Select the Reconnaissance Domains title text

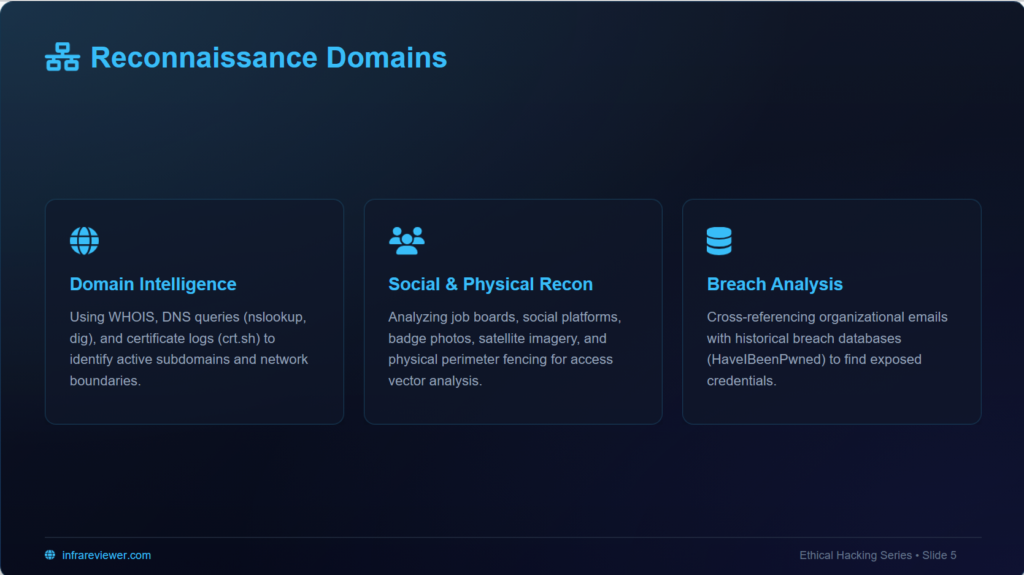point(268,58)
